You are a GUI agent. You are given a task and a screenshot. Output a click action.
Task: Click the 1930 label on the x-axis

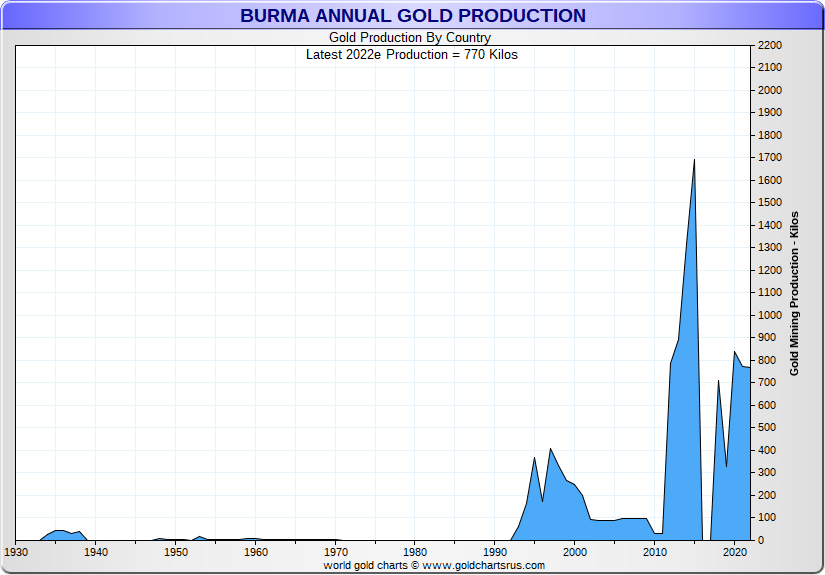(x=16, y=552)
